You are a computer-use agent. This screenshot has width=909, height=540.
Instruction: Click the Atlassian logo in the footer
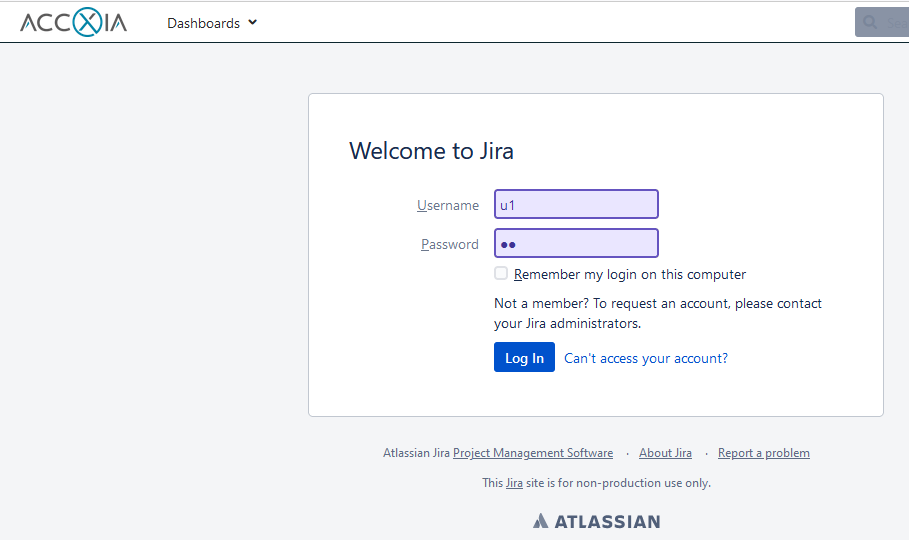(596, 521)
